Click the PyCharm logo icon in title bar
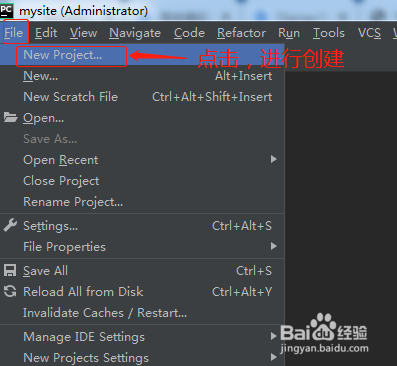The height and width of the screenshot is (366, 397). (6, 10)
